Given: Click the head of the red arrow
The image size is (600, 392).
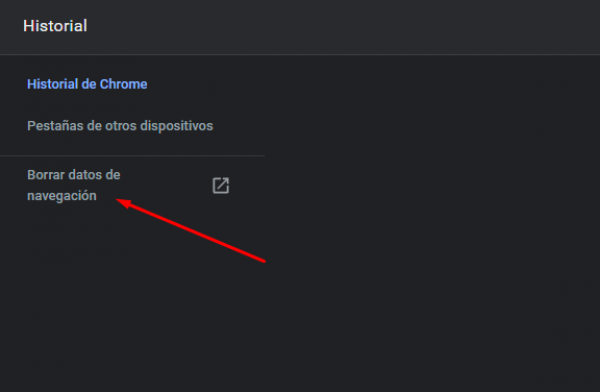Looking at the screenshot, I should 122,203.
